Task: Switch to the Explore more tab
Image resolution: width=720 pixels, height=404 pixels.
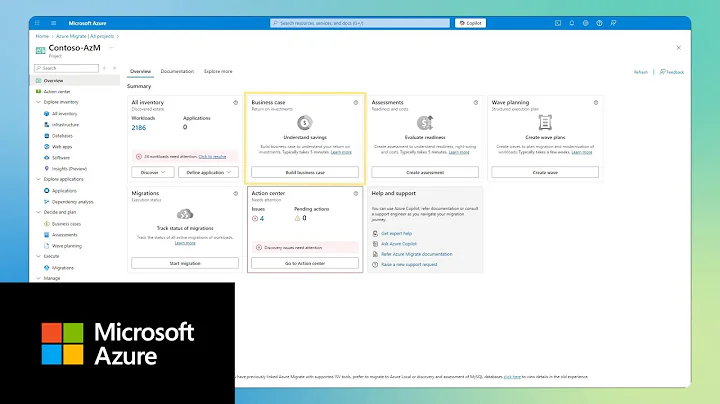Action: click(218, 72)
